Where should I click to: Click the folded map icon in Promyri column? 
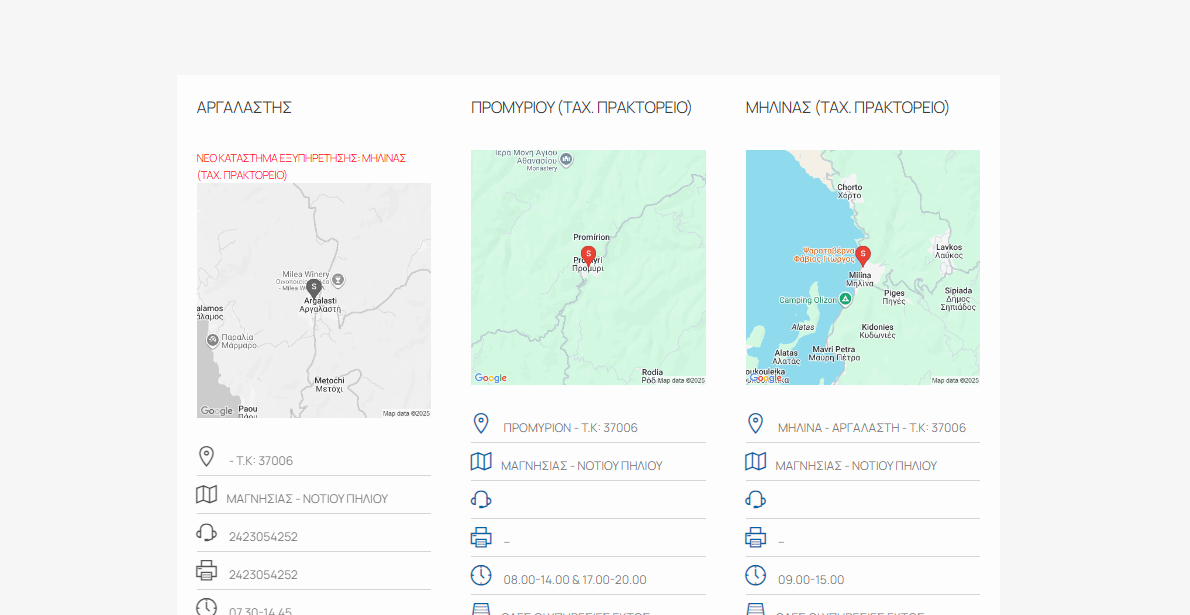pyautogui.click(x=481, y=462)
